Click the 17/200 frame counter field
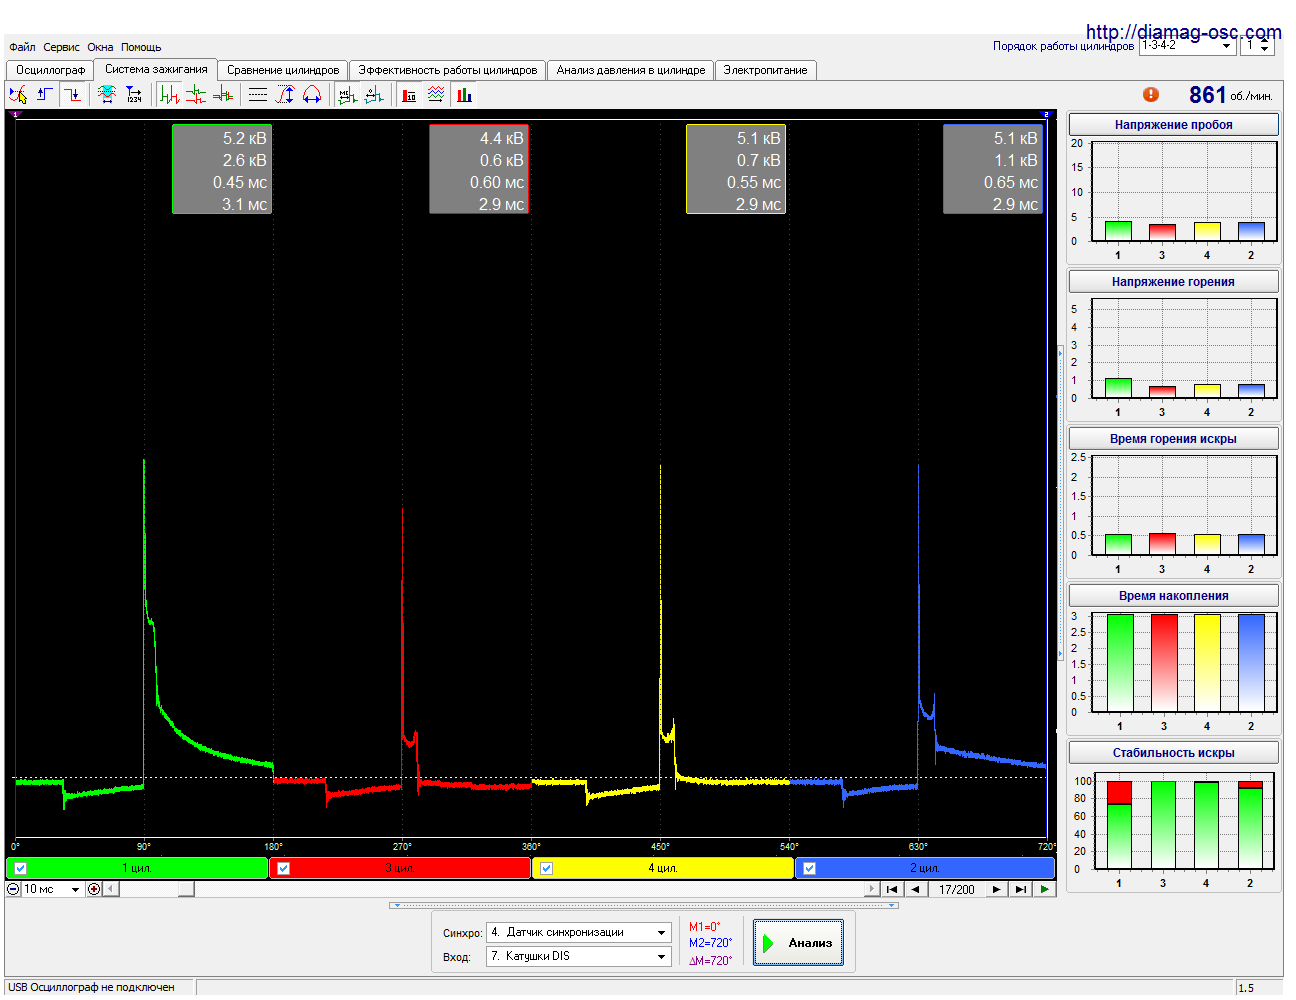This screenshot has width=1296, height=1000. (956, 889)
